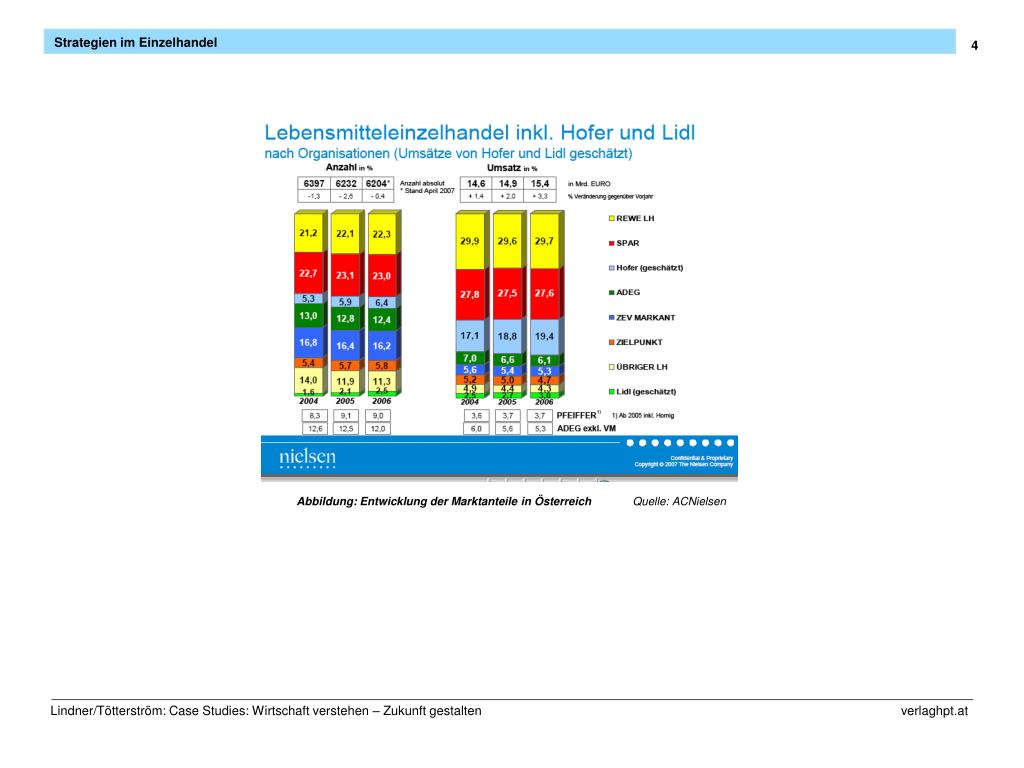Click the green 7,0 ADEG segment, Umsatz 2004

(x=470, y=358)
